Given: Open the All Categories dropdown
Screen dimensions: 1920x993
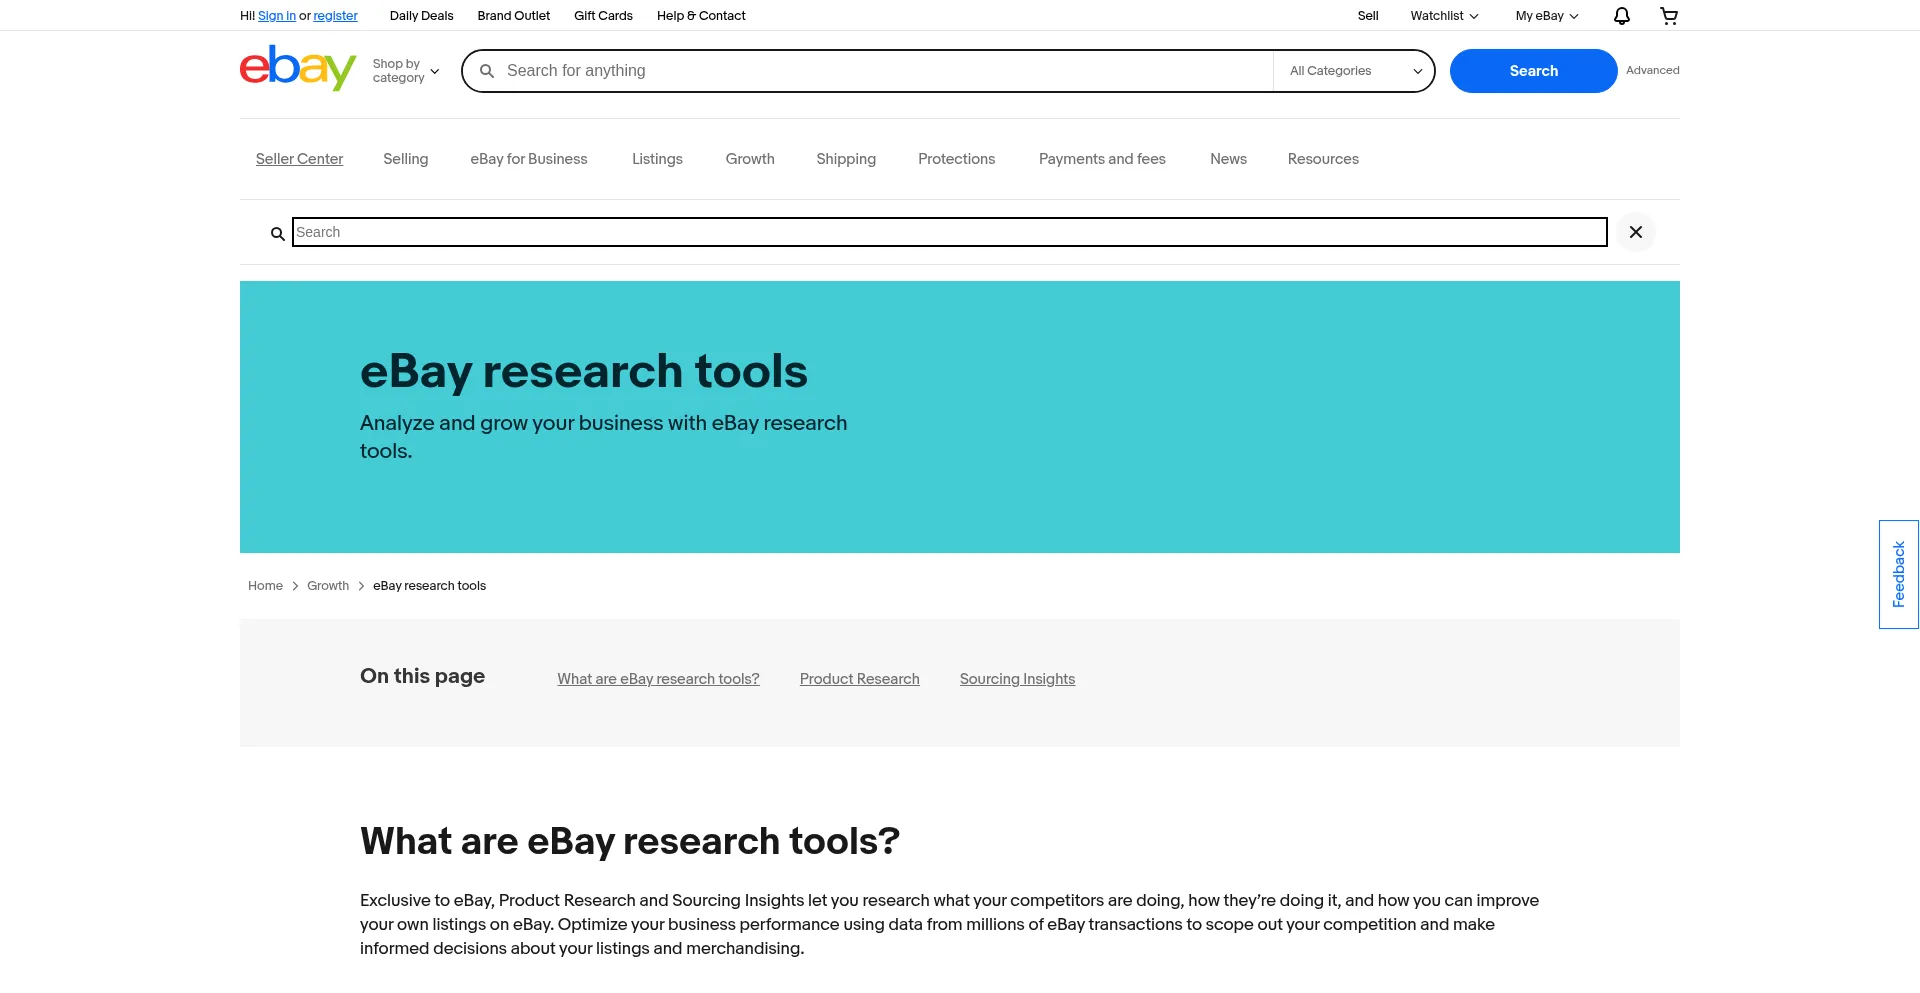Looking at the screenshot, I should pyautogui.click(x=1354, y=71).
